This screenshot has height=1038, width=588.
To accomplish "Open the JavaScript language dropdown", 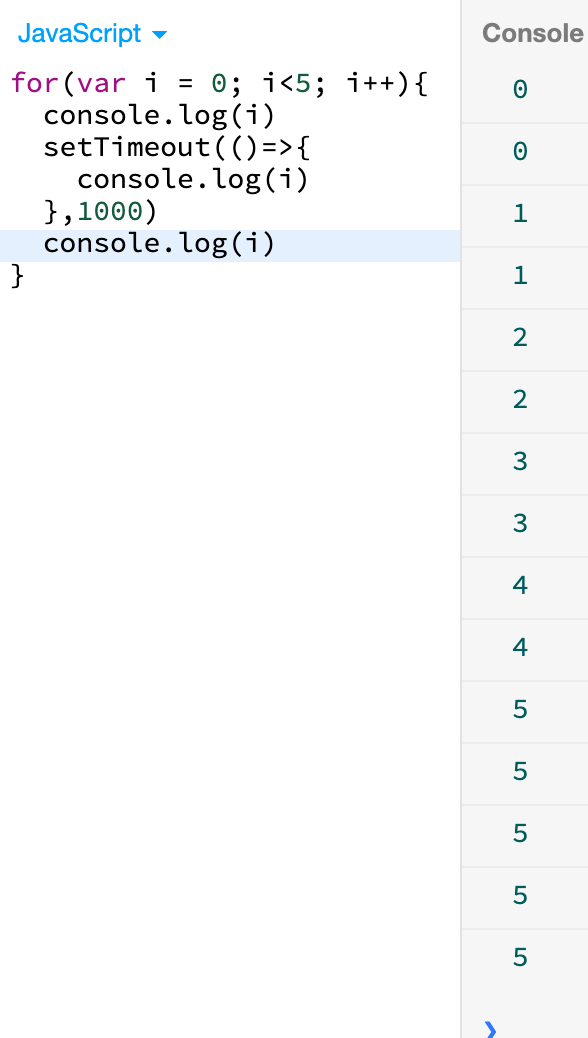I will [x=92, y=33].
